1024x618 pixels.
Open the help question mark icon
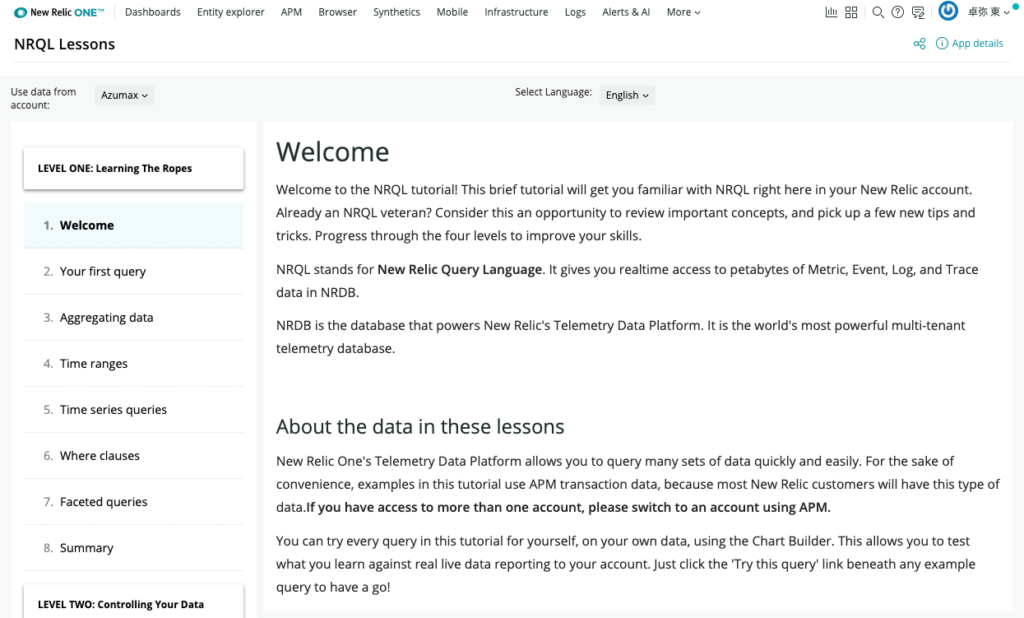pyautogui.click(x=898, y=12)
